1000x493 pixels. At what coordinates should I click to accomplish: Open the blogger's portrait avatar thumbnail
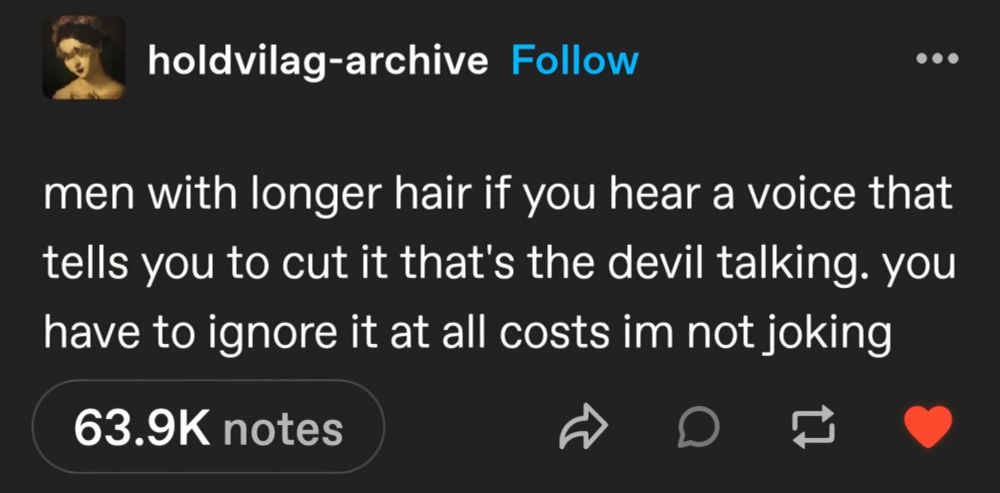coord(84,58)
